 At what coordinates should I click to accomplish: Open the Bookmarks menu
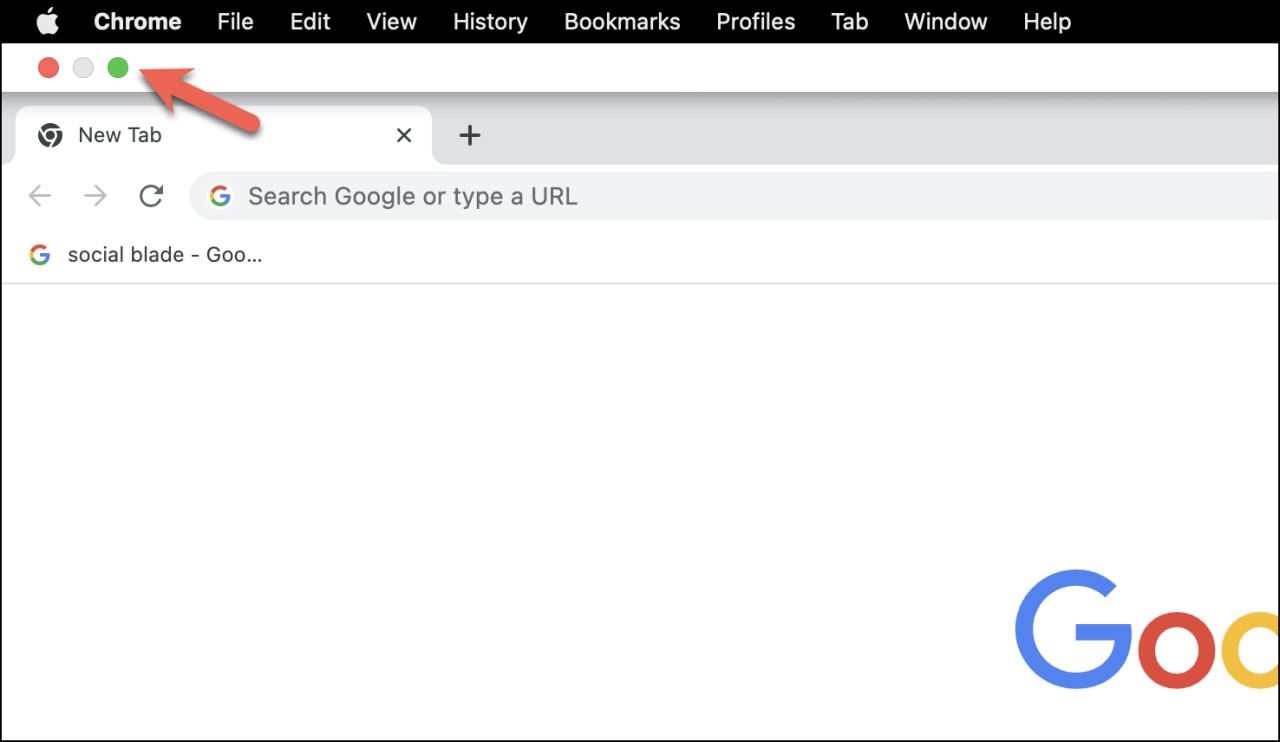tap(622, 21)
